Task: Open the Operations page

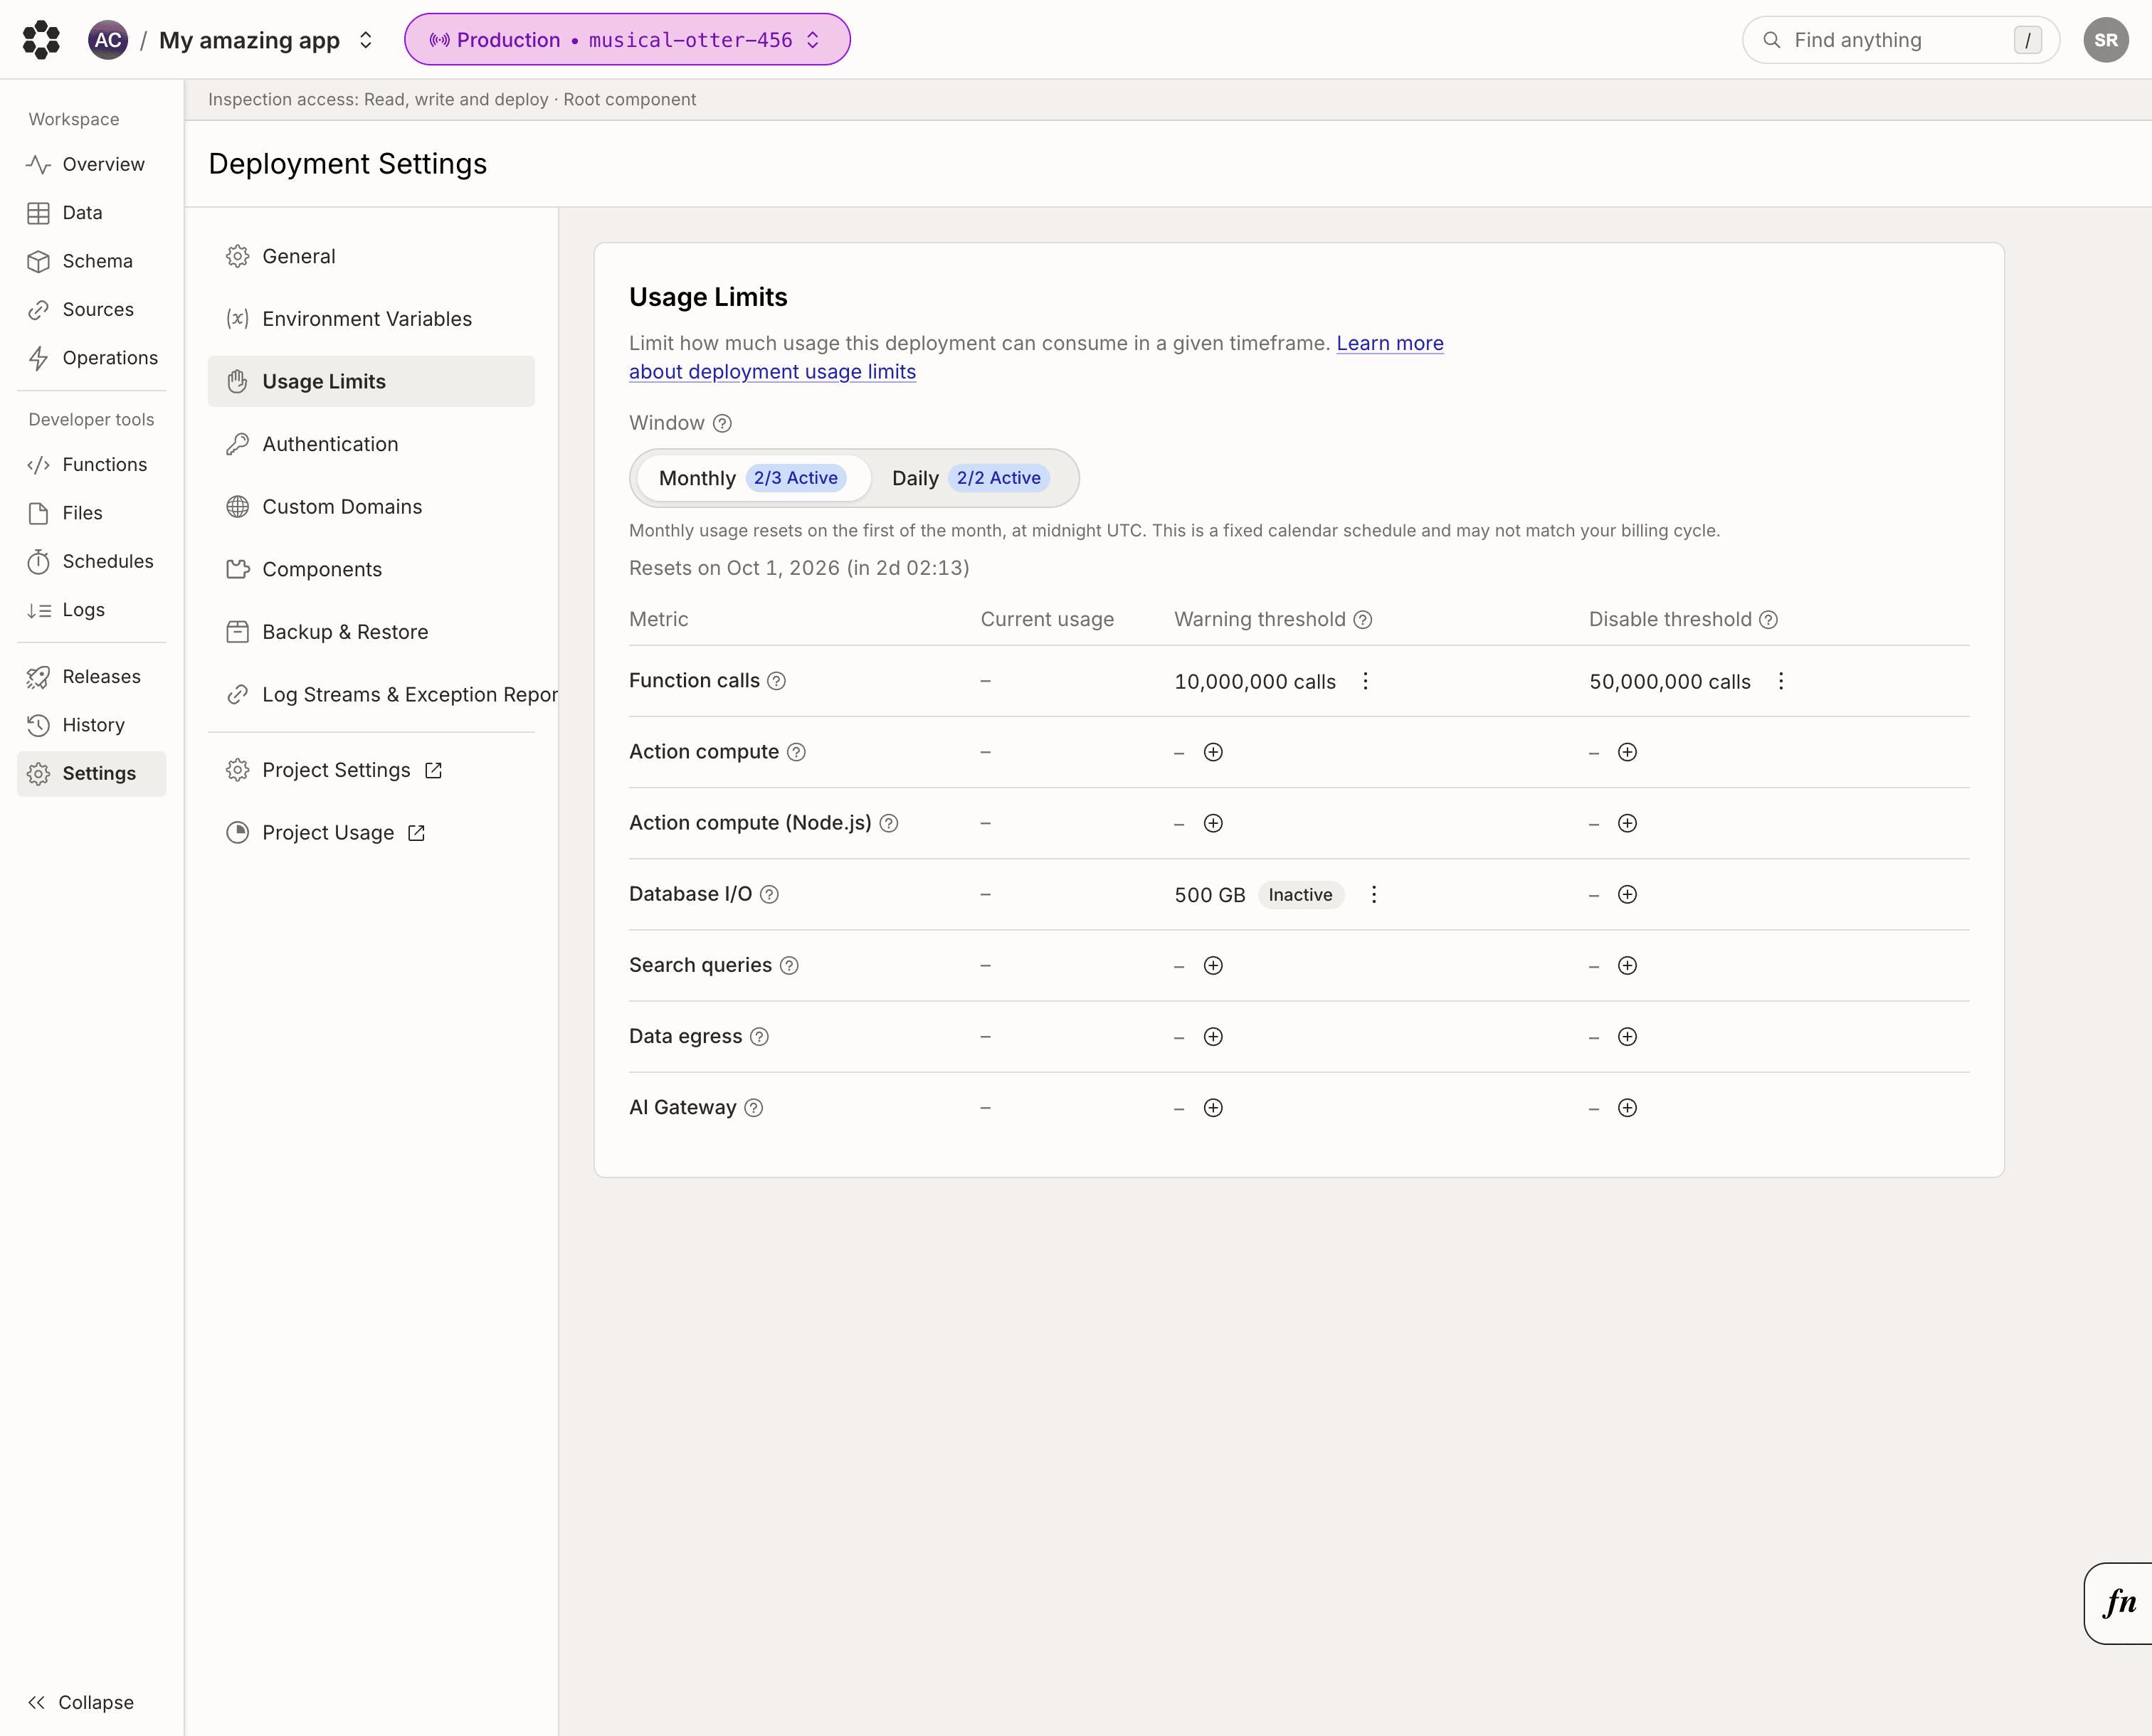Action: click(x=91, y=358)
